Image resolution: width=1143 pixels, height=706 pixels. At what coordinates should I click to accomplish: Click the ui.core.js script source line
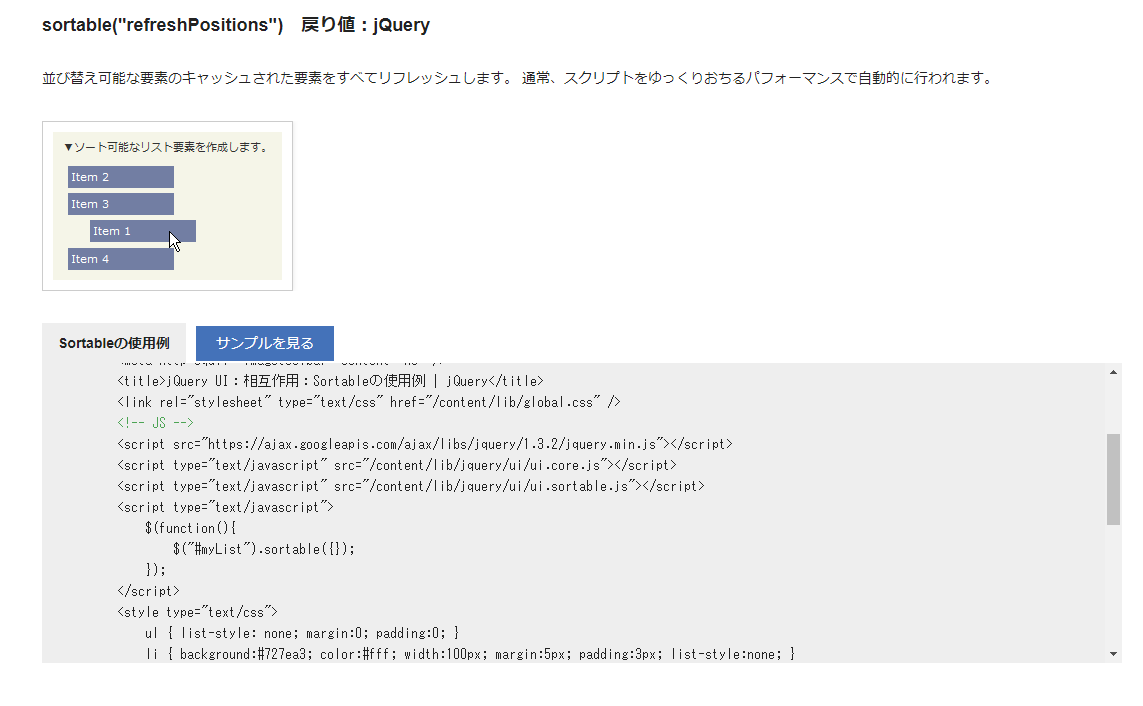(x=397, y=465)
